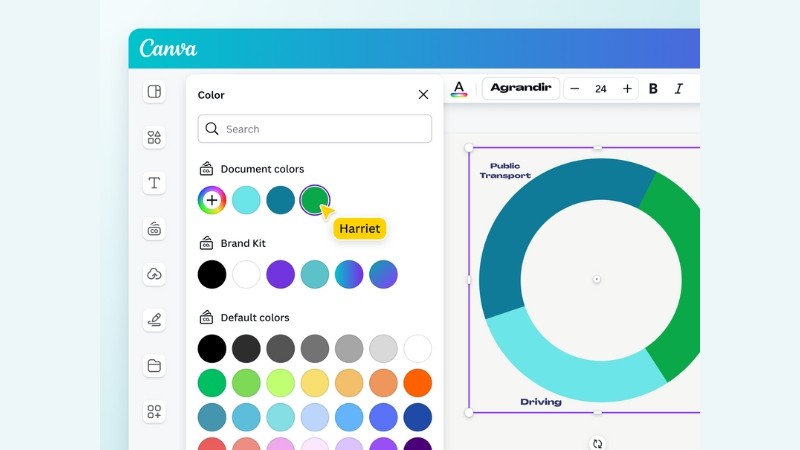Add a new document color
800x450 pixels.
click(x=212, y=200)
